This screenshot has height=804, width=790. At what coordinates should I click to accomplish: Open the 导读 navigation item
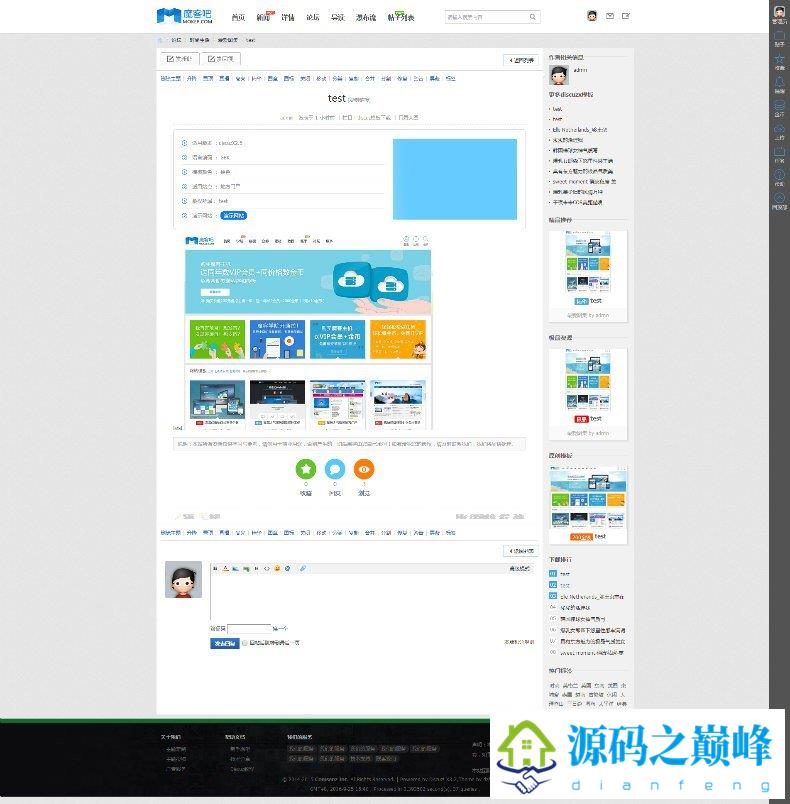(x=338, y=17)
